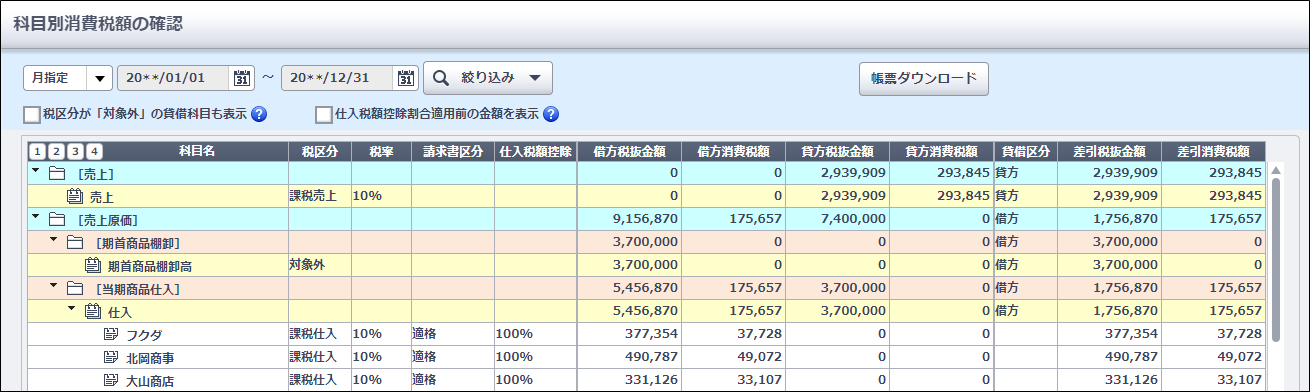Click folder icon of [当期商品仕入] row
1310x392 pixels.
[74, 288]
